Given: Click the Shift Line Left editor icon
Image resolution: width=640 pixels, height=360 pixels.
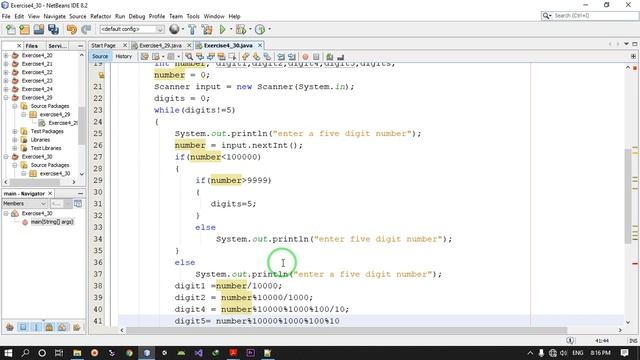Looking at the screenshot, I should [281, 57].
